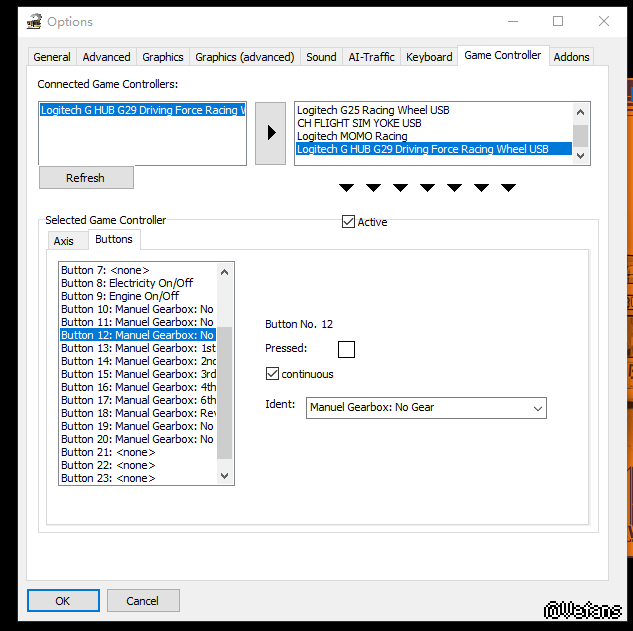Open the AI-Traffic tab

click(371, 57)
